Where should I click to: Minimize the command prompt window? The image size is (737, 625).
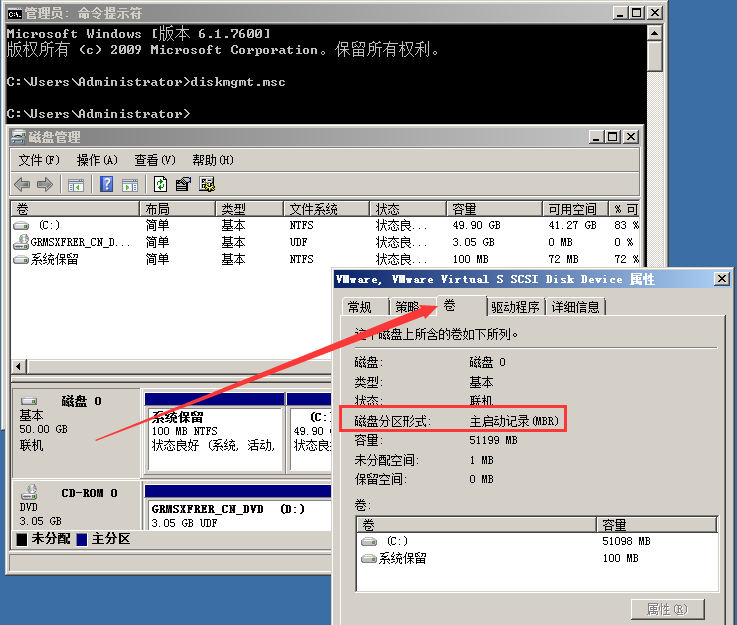[620, 13]
